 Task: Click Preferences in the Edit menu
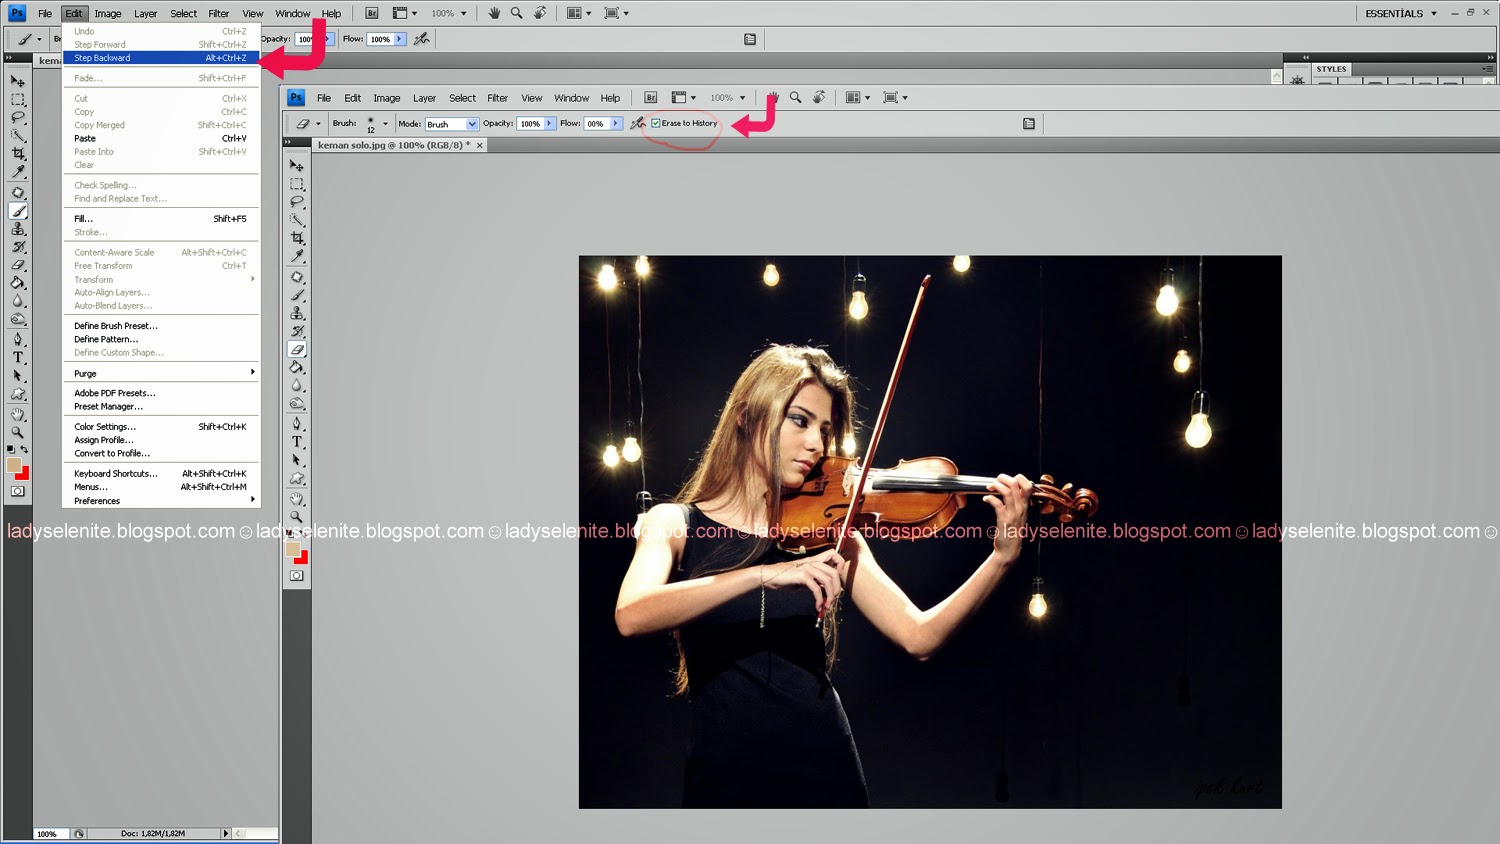[97, 501]
